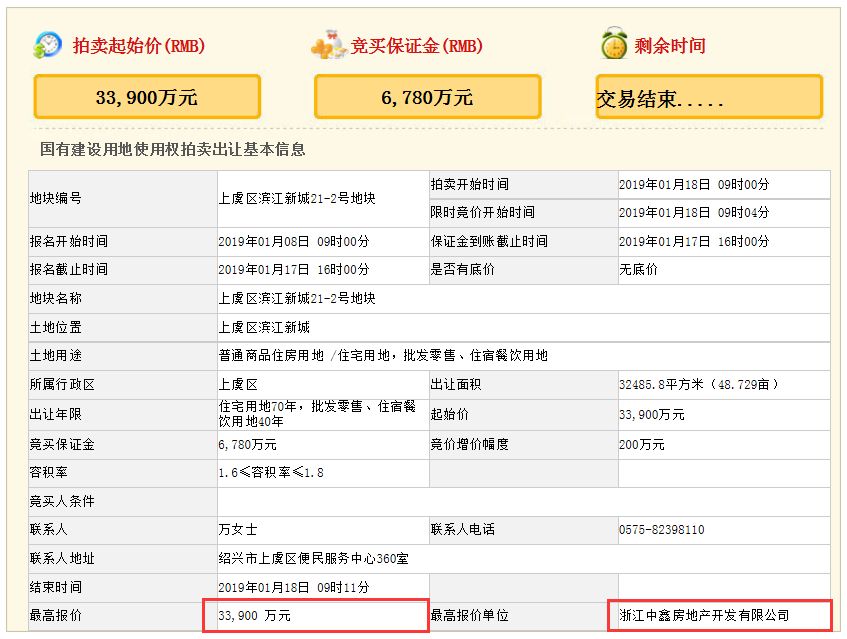Select the value 2019年01月08日 09时00分

coord(293,241)
